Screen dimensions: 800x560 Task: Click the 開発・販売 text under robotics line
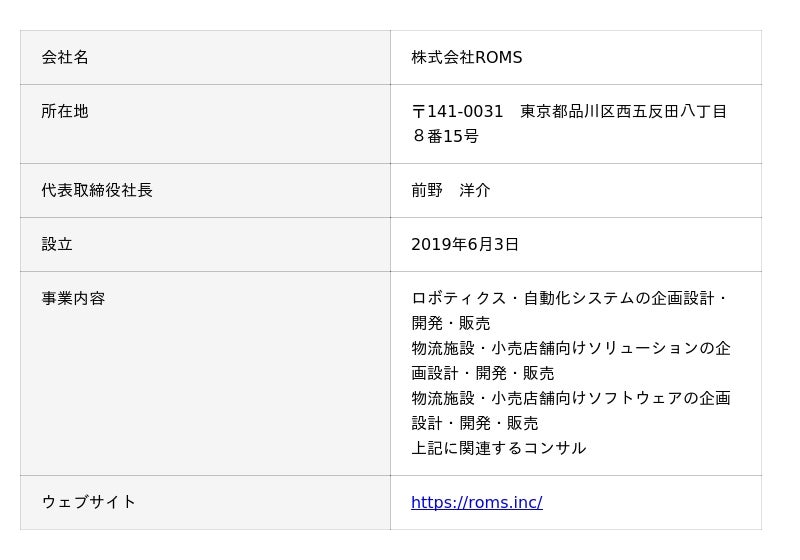pos(451,323)
